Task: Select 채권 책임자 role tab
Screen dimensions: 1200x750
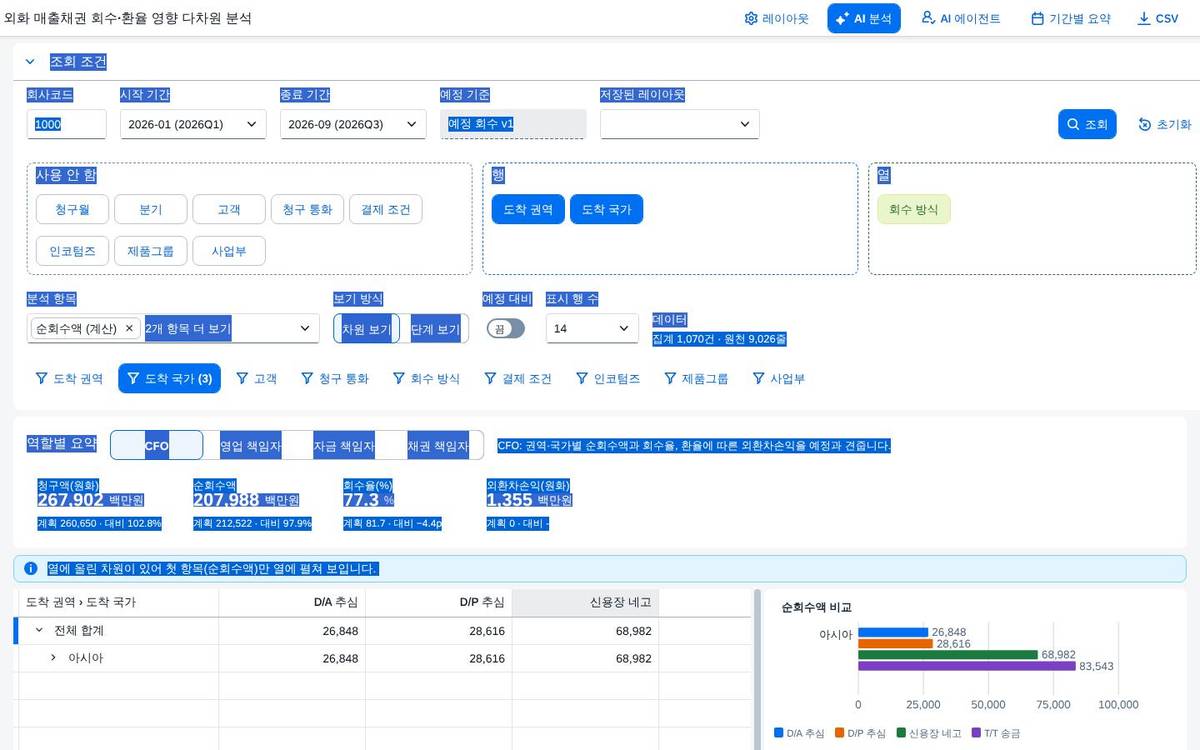Action: (x=437, y=446)
